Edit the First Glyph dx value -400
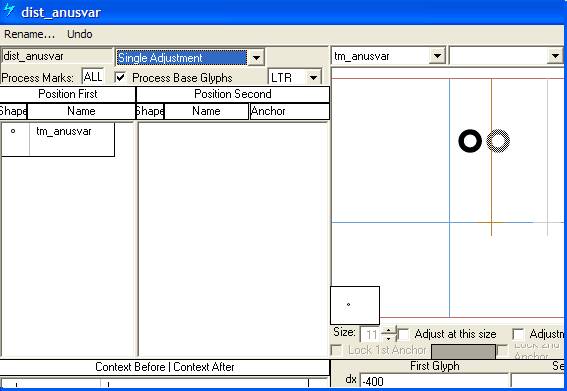This screenshot has width=567, height=391. (x=434, y=382)
